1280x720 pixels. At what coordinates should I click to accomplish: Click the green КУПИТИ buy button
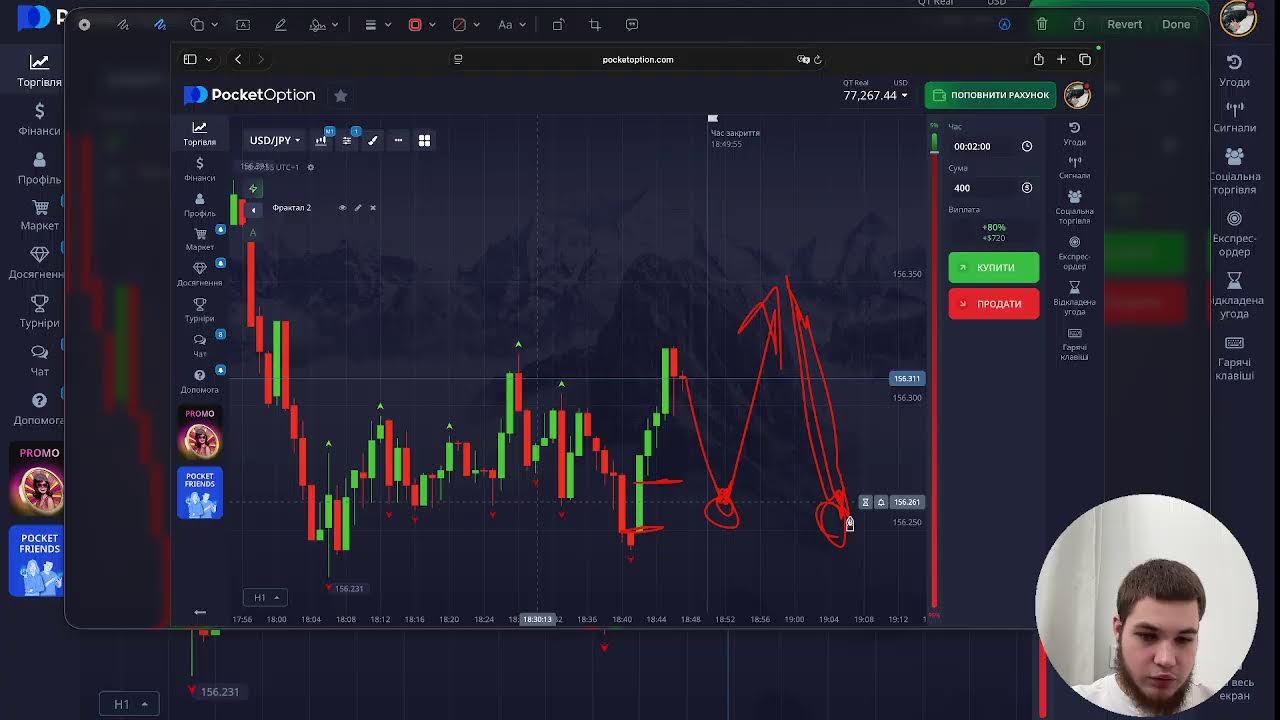pyautogui.click(x=994, y=267)
